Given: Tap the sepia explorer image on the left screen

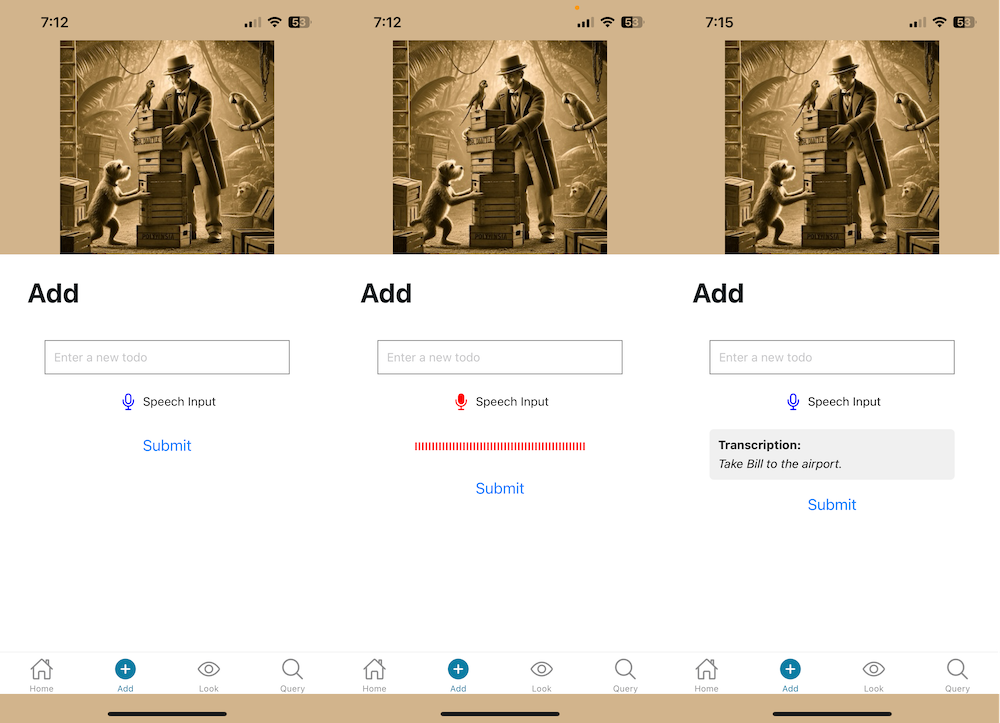Looking at the screenshot, I should [x=167, y=147].
